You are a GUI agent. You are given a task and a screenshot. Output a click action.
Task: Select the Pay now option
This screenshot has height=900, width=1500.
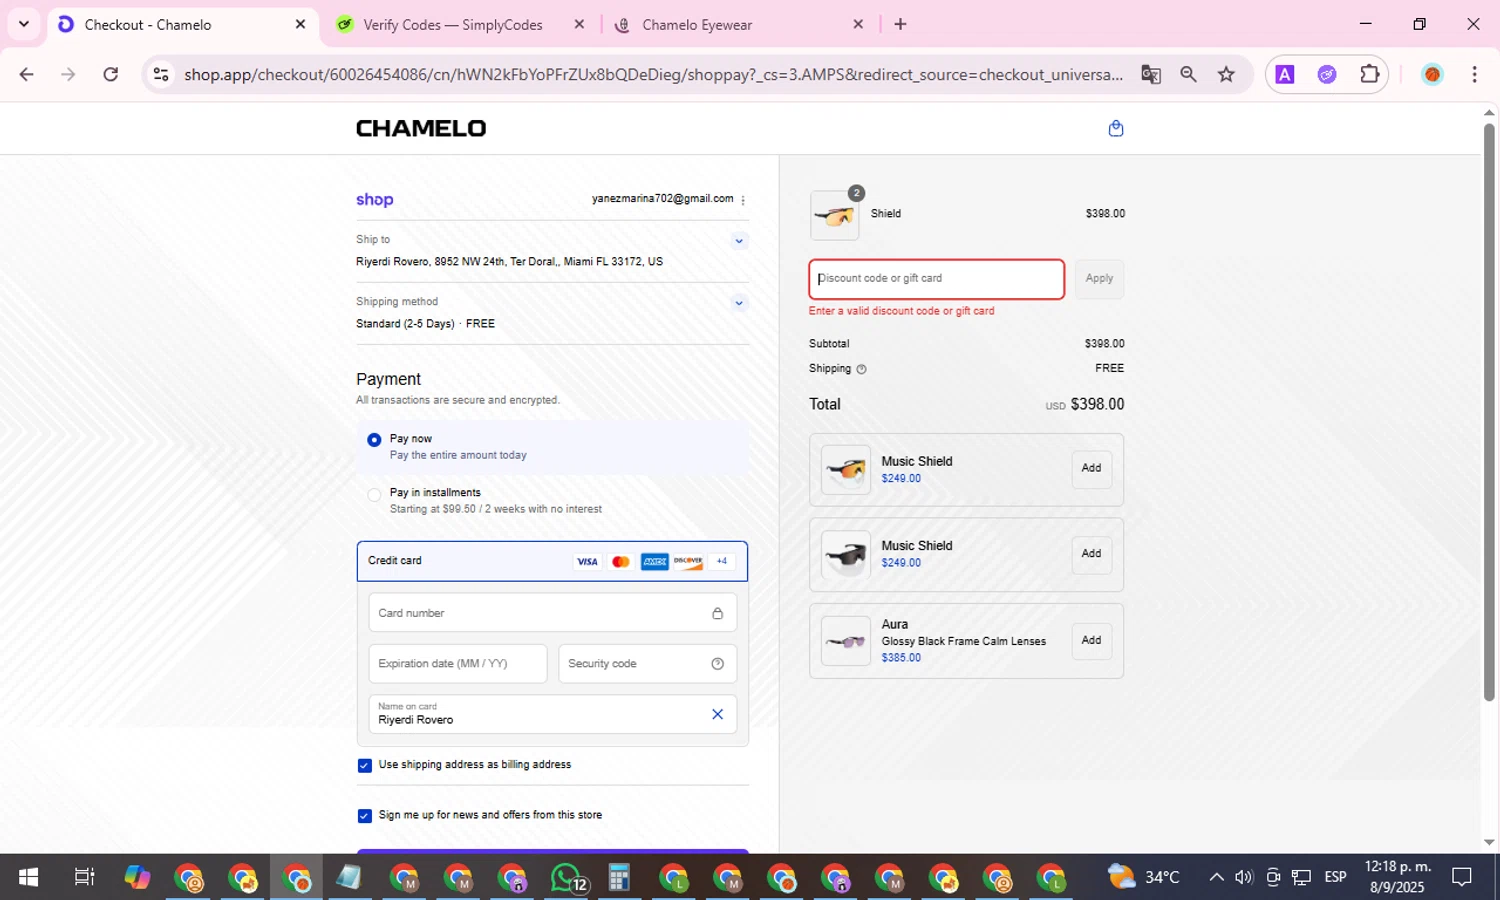click(x=374, y=440)
